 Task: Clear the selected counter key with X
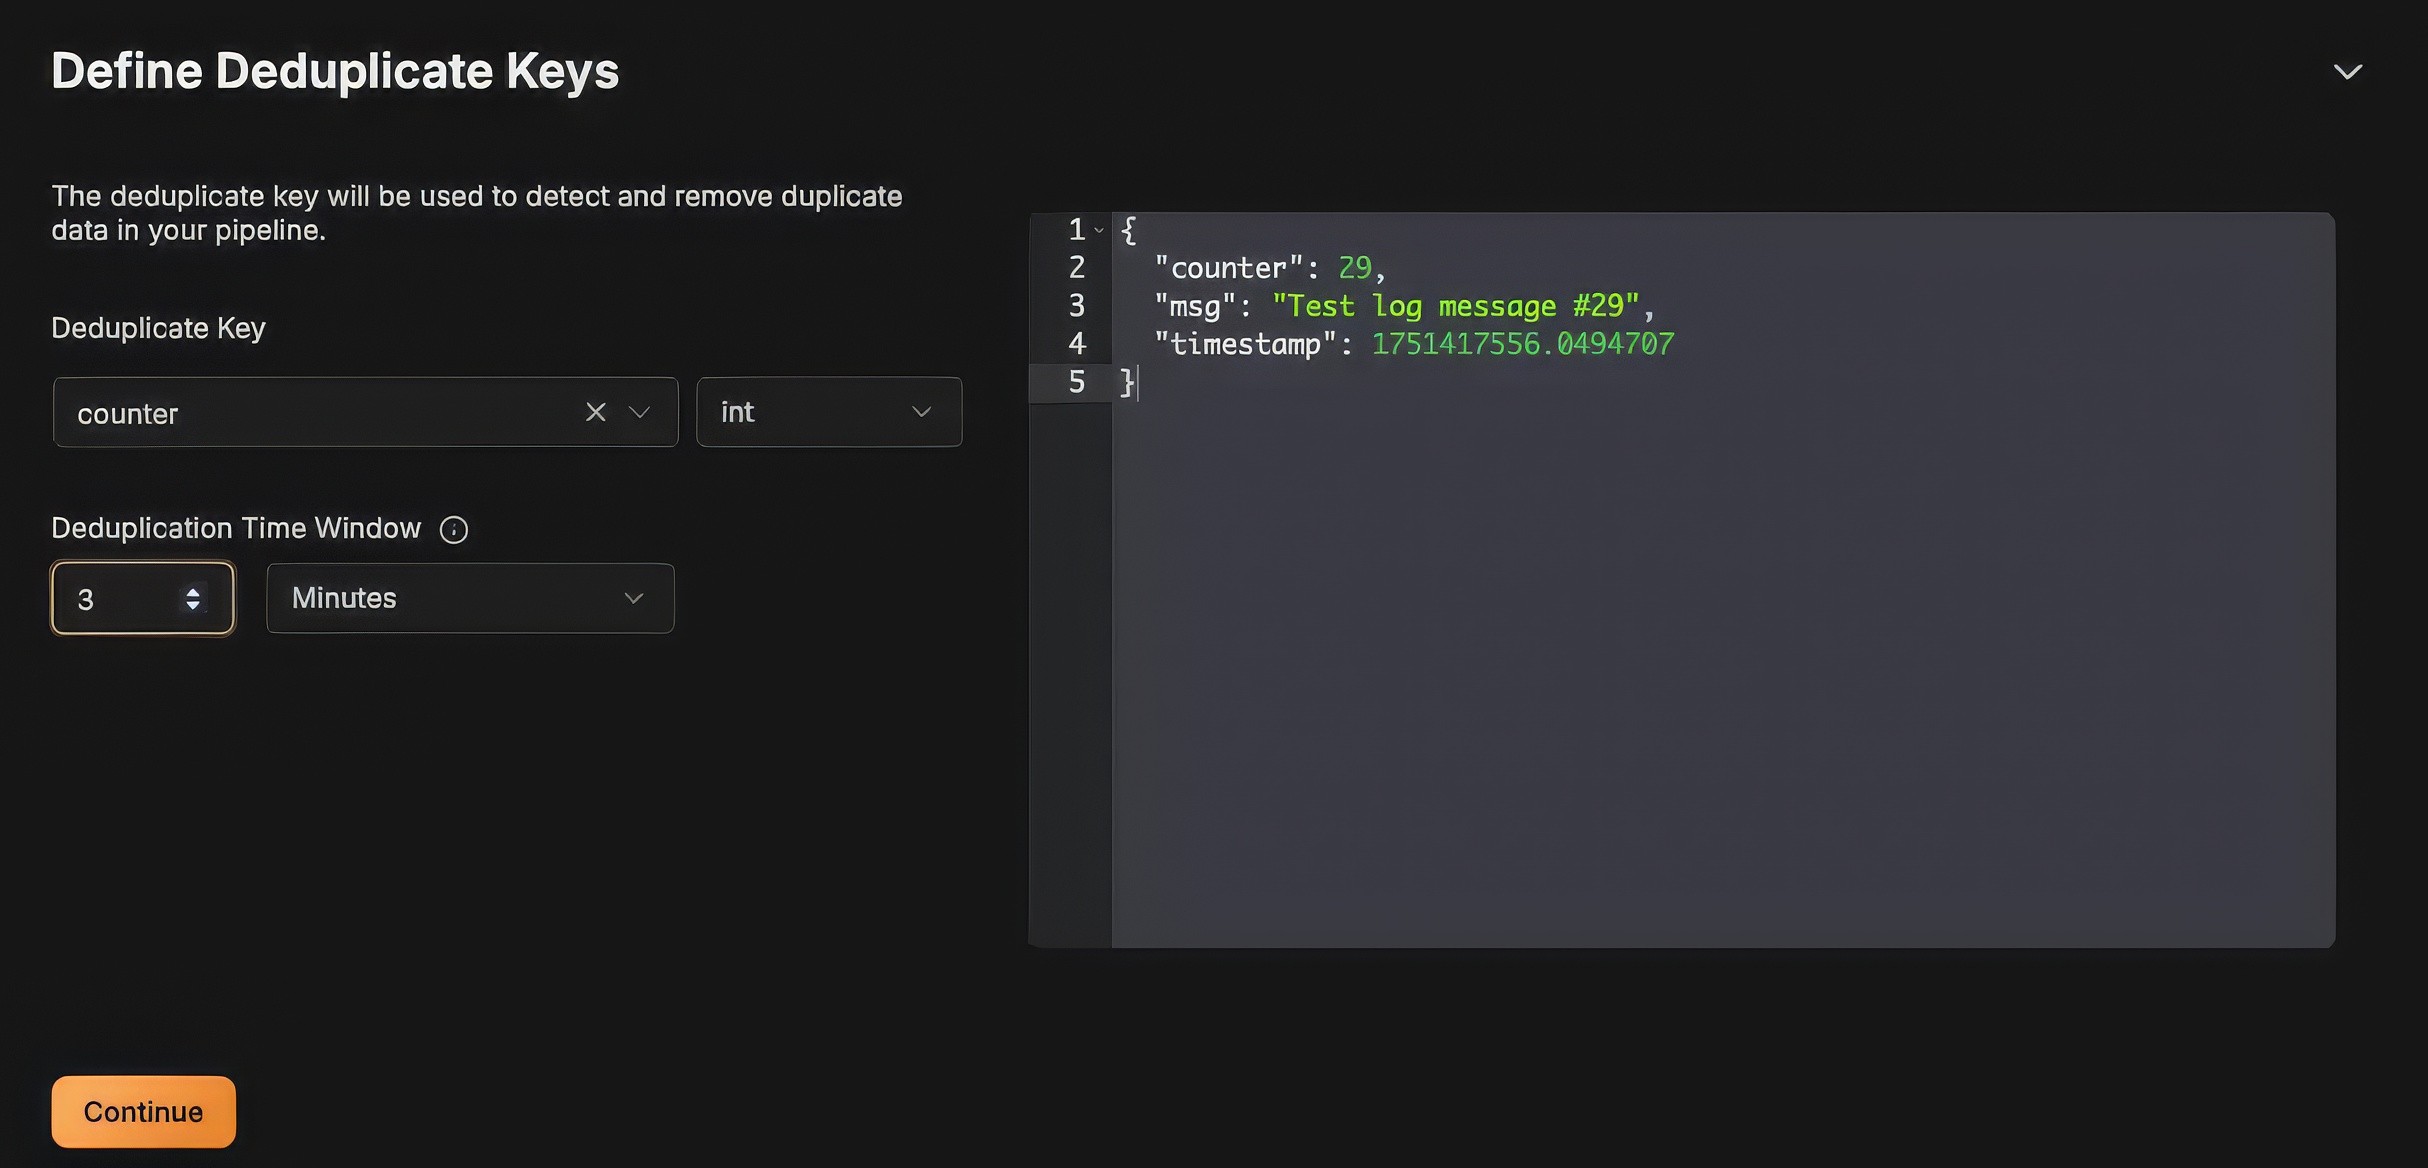tap(595, 412)
